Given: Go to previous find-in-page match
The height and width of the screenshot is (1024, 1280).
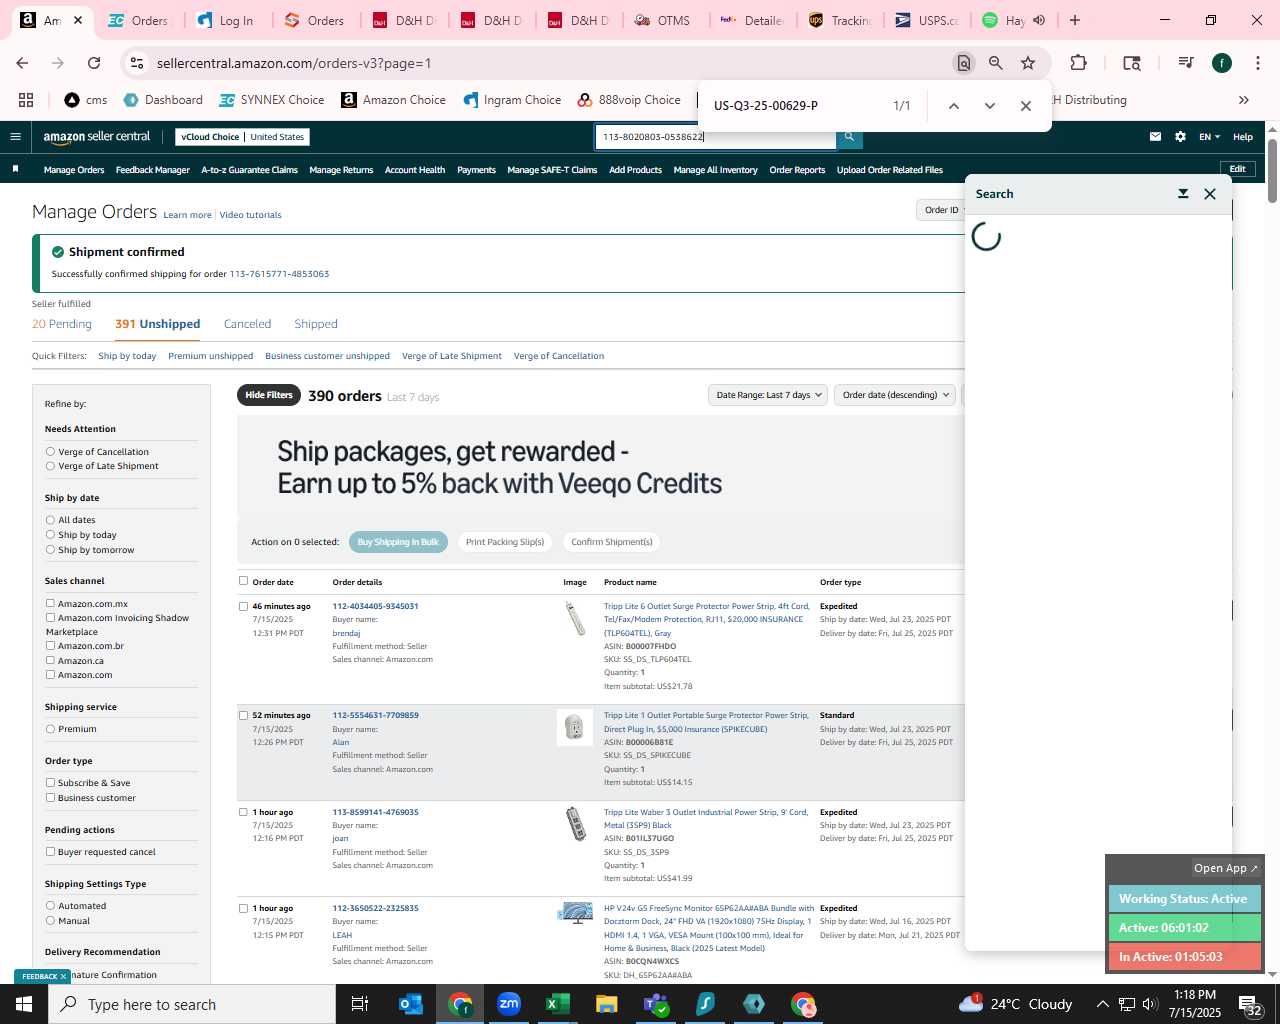Looking at the screenshot, I should pyautogui.click(x=954, y=106).
